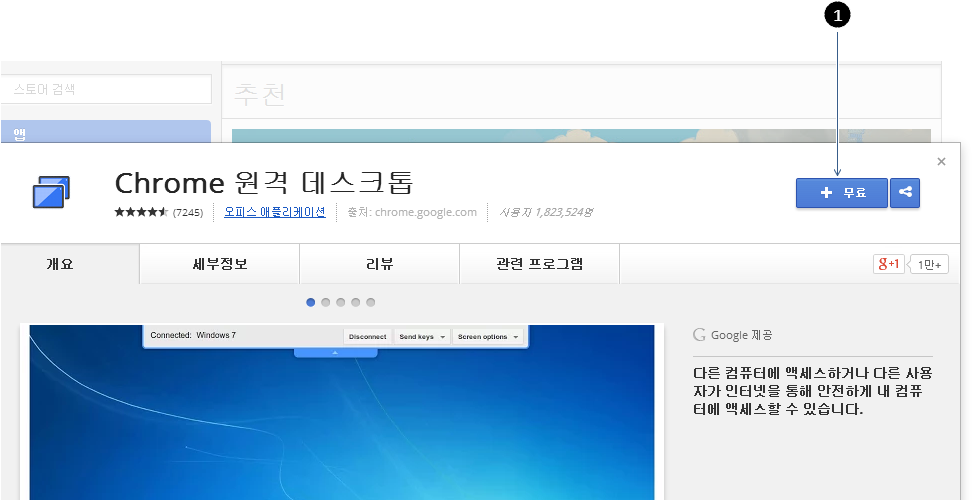Open the Screen options dropdown
980x501 pixels.
(x=488, y=337)
